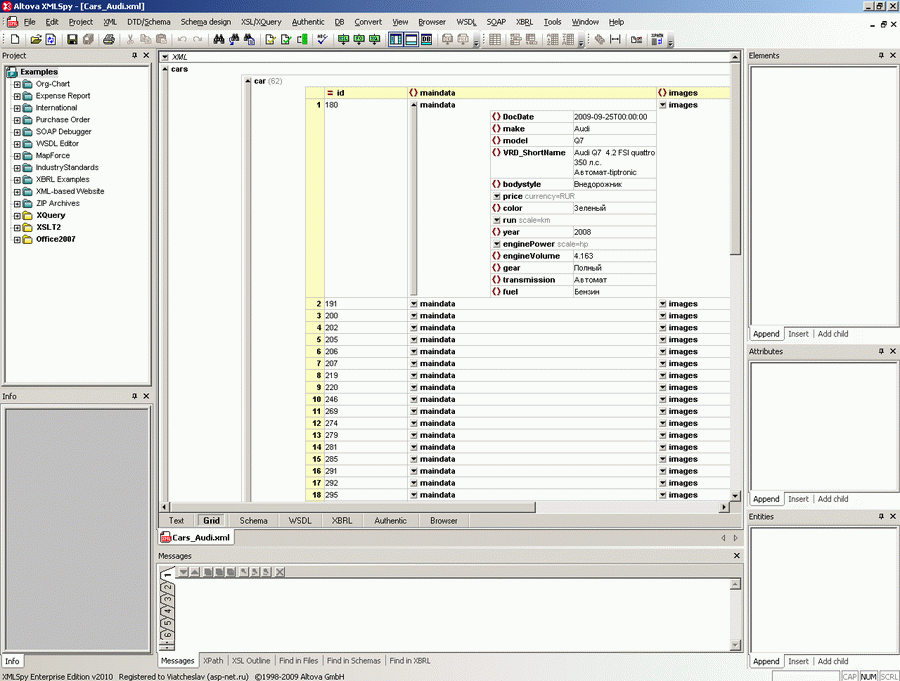Click the id cell showing 295
The width and height of the screenshot is (900, 681).
point(366,495)
